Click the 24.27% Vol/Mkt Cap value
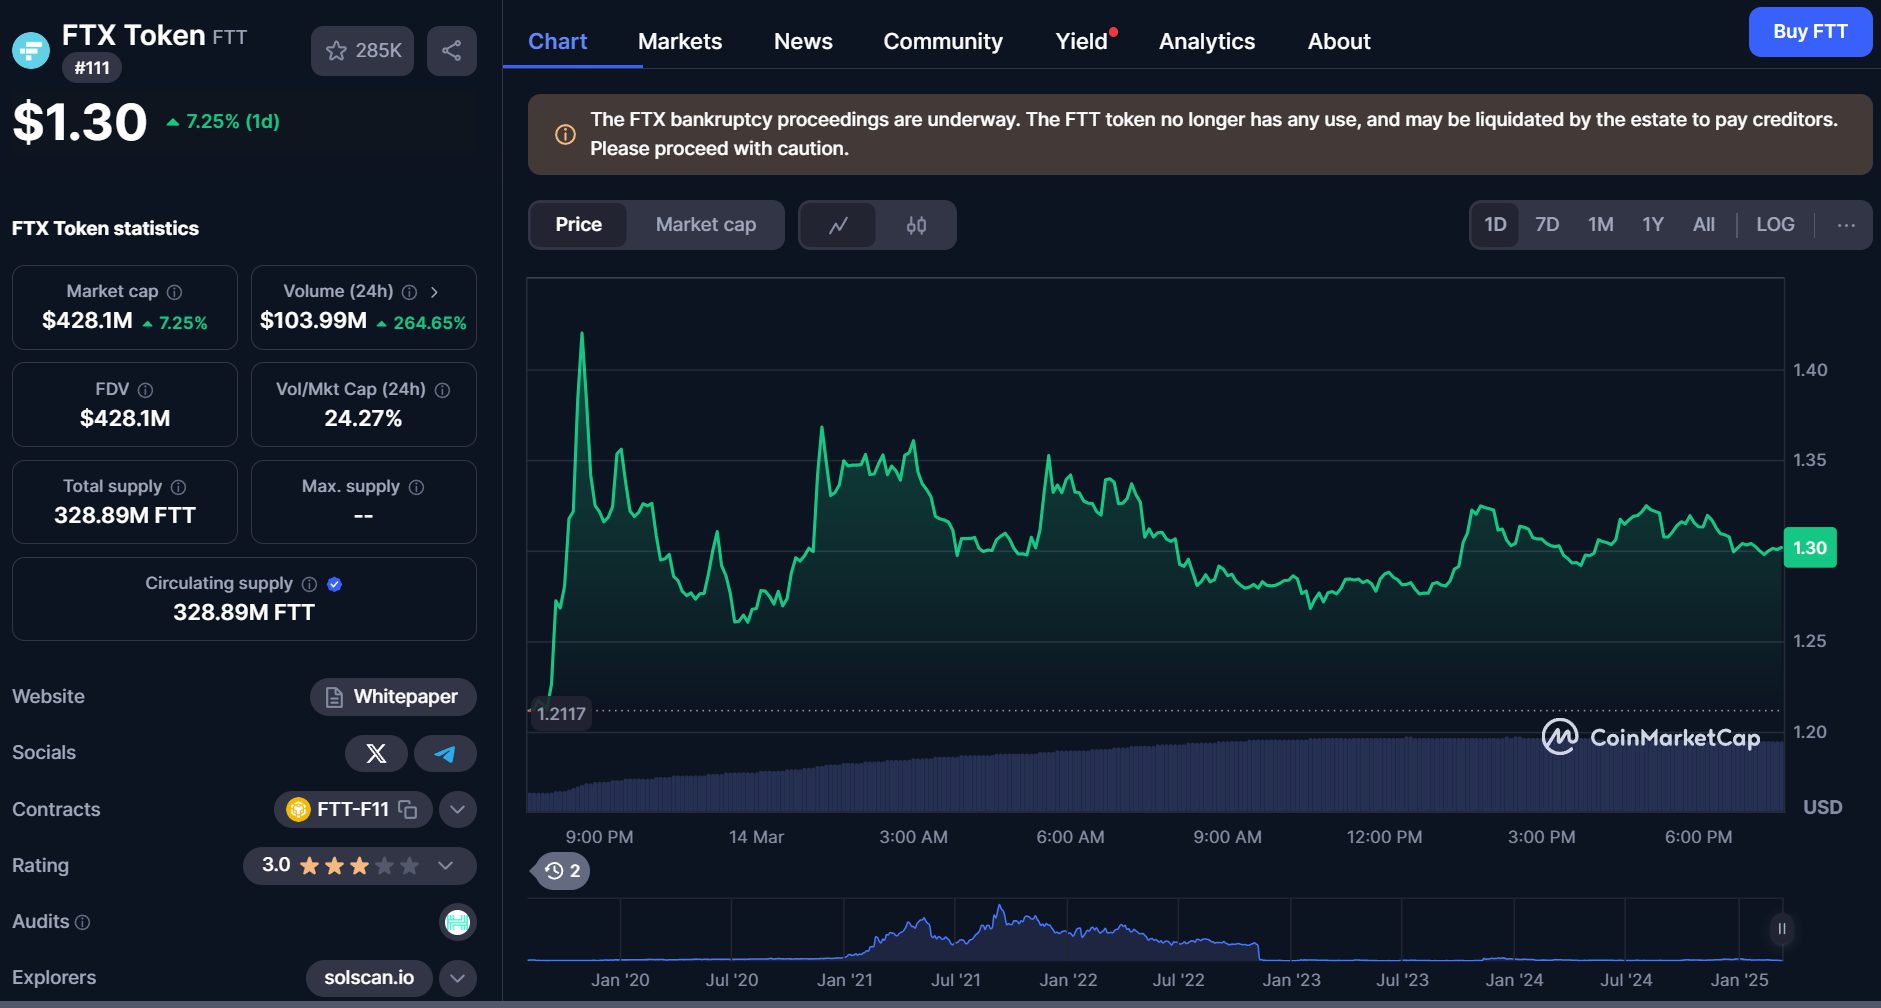Image resolution: width=1881 pixels, height=1008 pixels. (x=363, y=419)
